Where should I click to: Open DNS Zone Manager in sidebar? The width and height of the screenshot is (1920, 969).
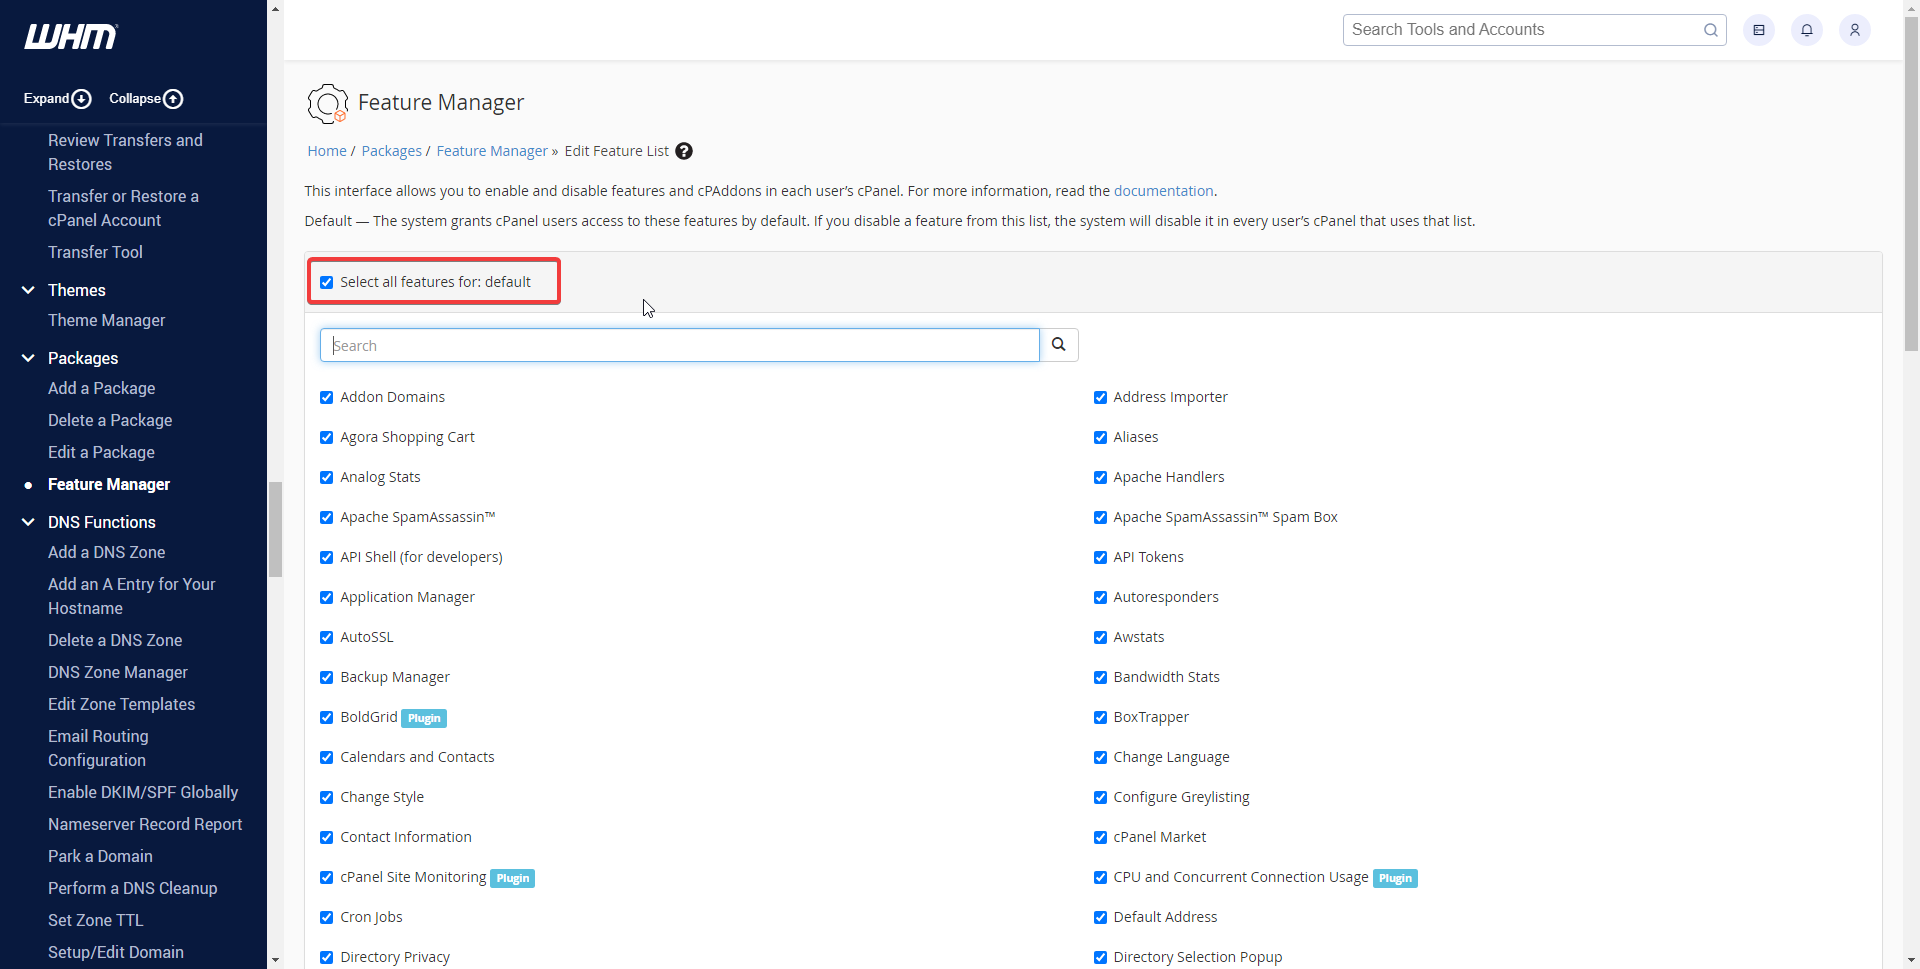tap(118, 672)
